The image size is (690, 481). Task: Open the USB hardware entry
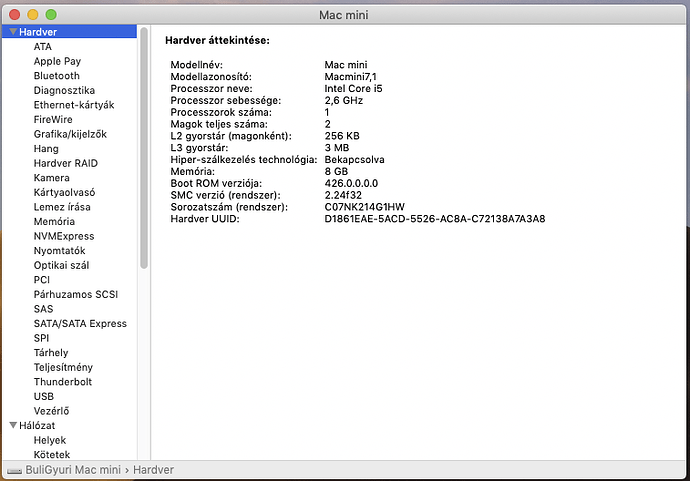tap(44, 396)
